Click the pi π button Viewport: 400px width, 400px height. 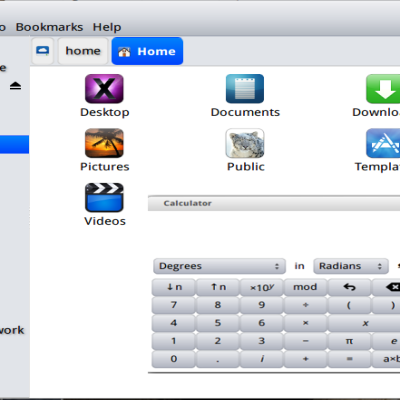coord(349,341)
